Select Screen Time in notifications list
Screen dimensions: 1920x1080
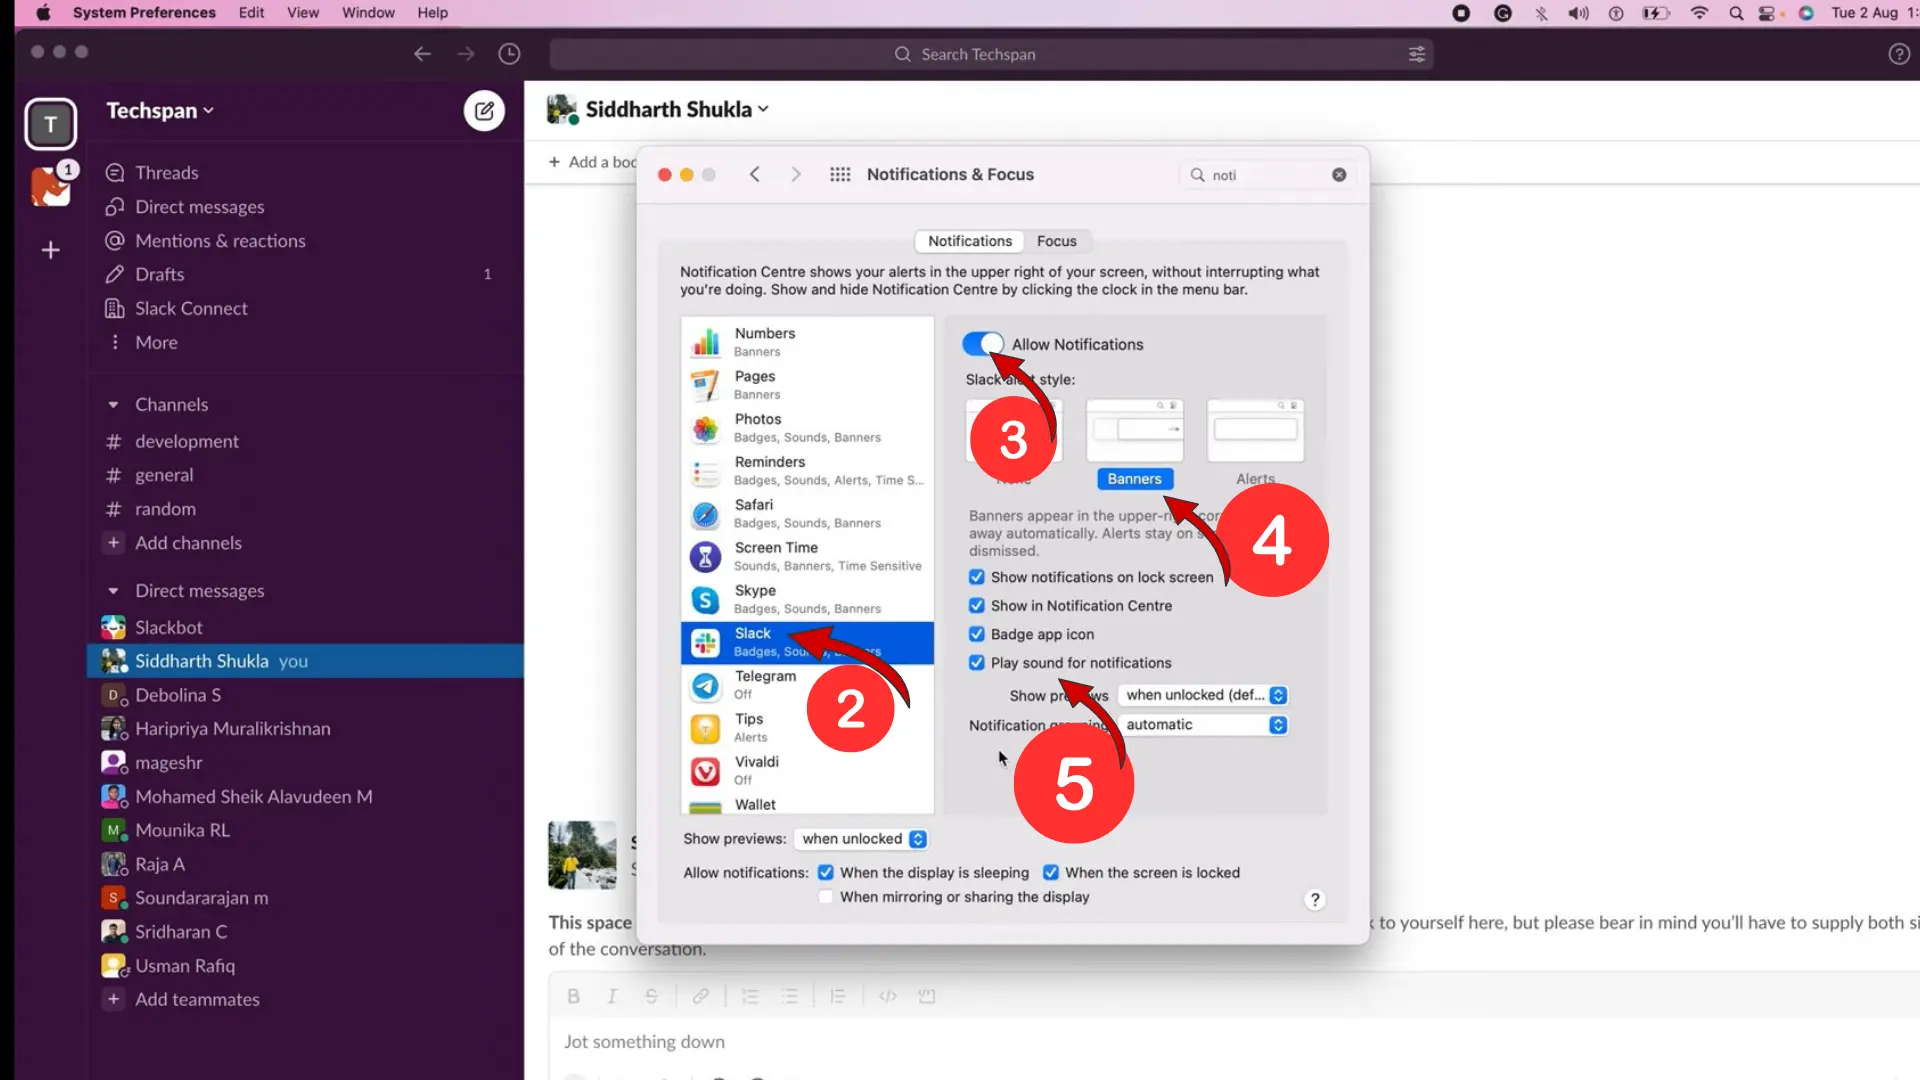click(x=807, y=556)
